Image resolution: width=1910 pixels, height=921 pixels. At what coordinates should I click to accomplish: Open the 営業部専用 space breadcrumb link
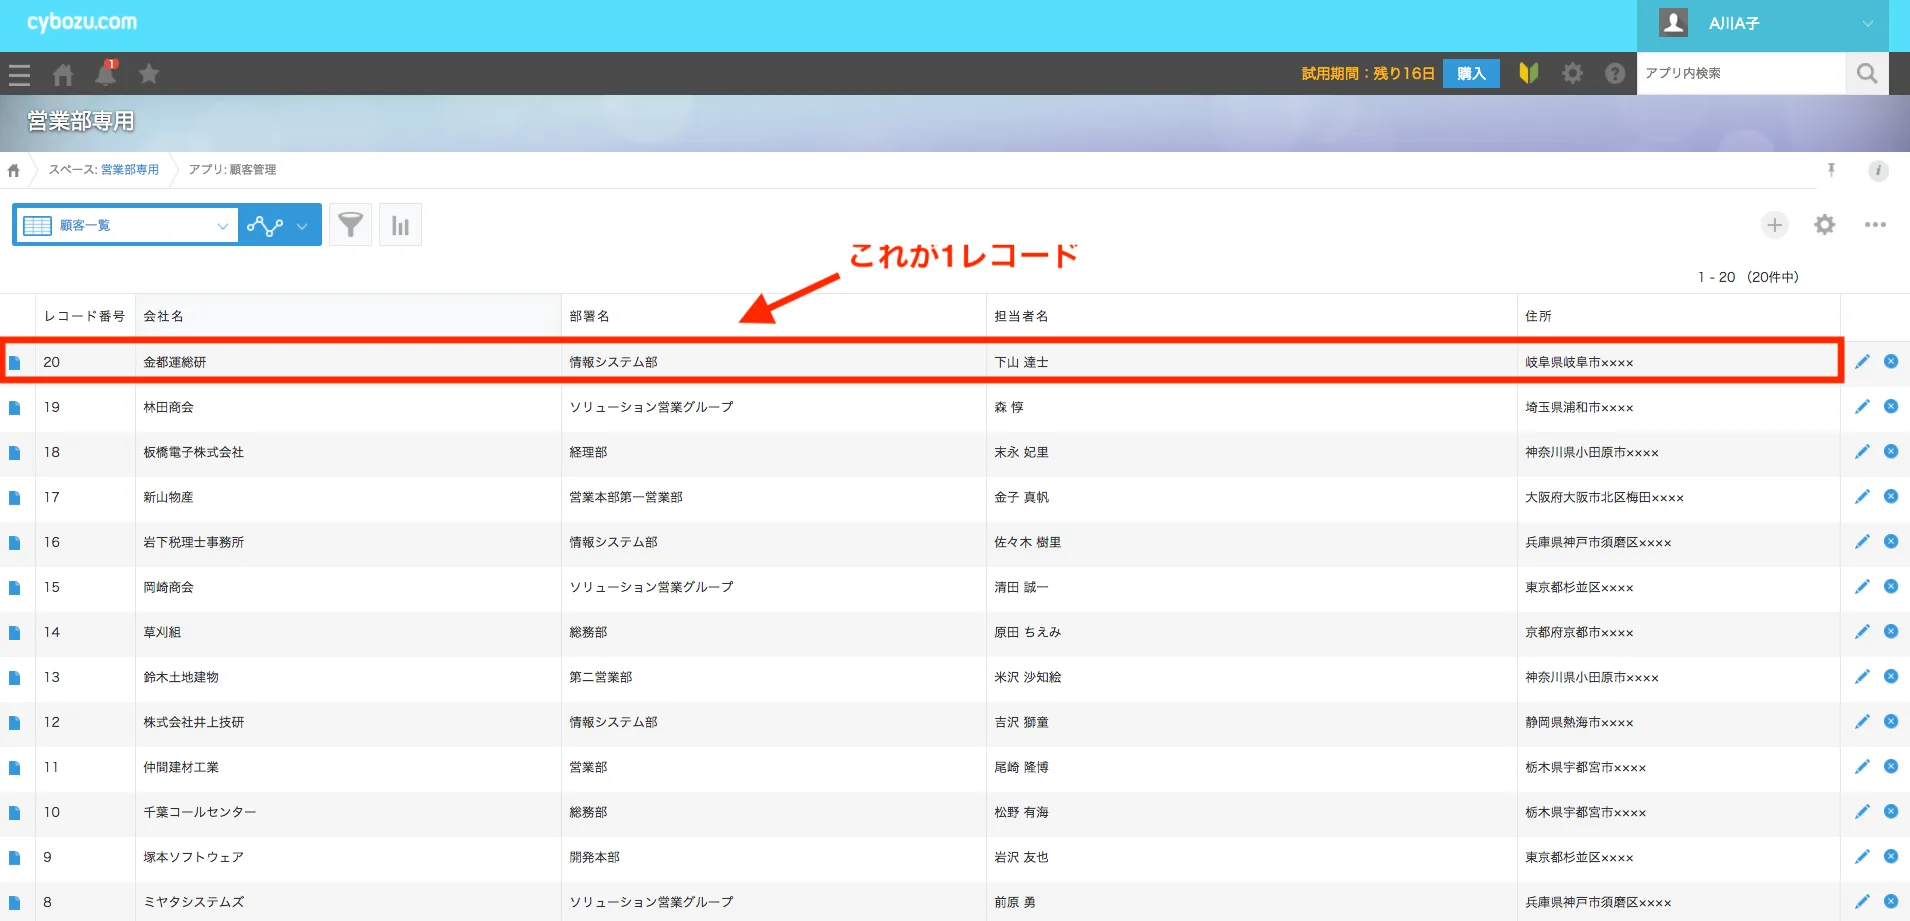(129, 170)
